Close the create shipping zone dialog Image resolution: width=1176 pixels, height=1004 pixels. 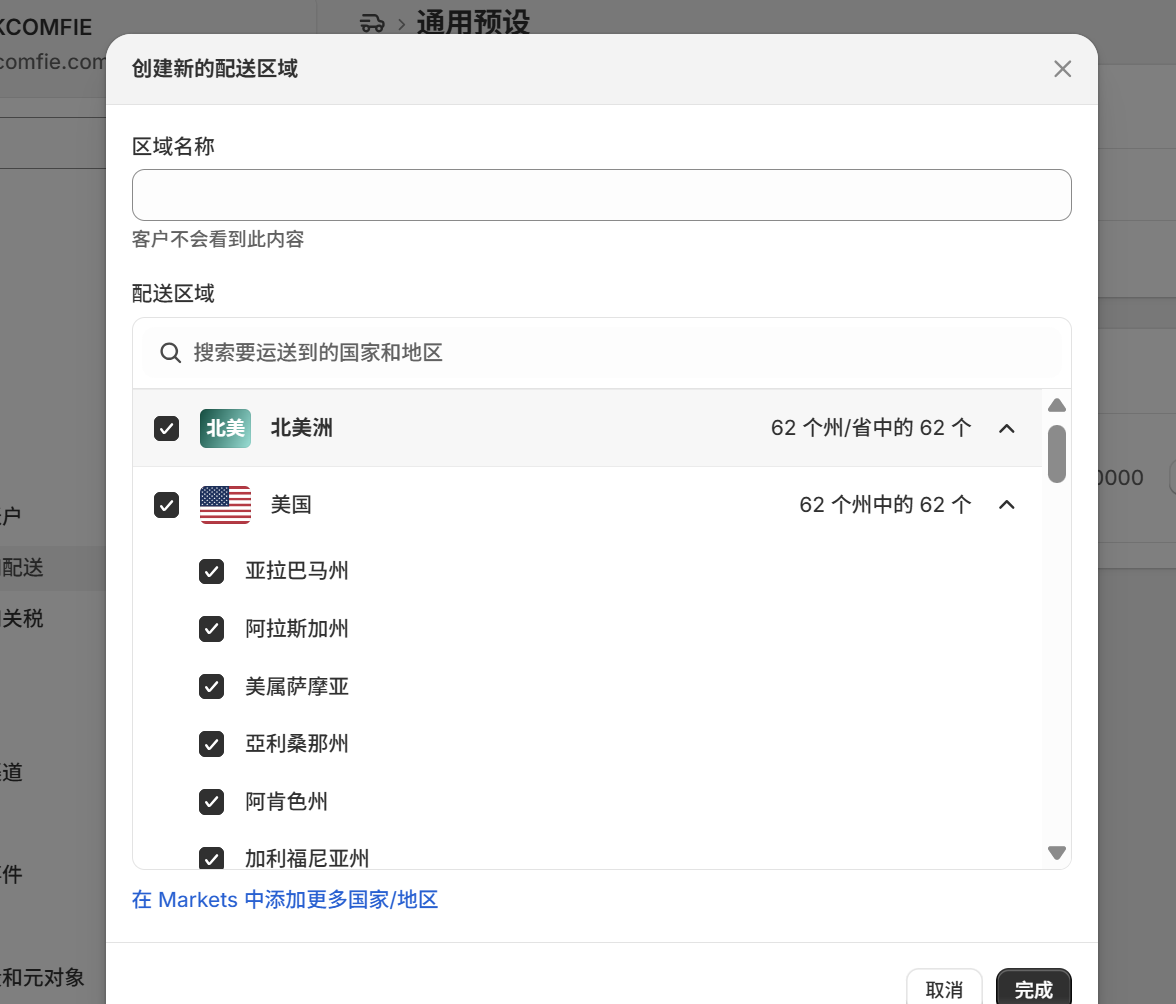click(1062, 69)
